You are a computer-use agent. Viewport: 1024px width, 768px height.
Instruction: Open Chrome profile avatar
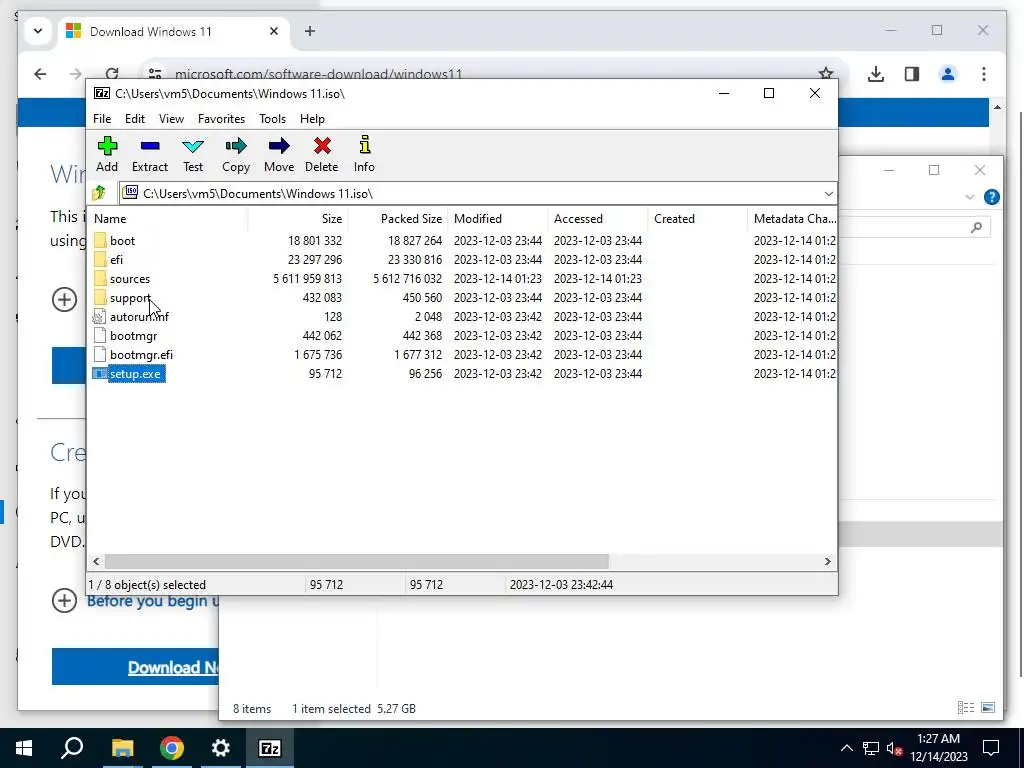coord(948,74)
